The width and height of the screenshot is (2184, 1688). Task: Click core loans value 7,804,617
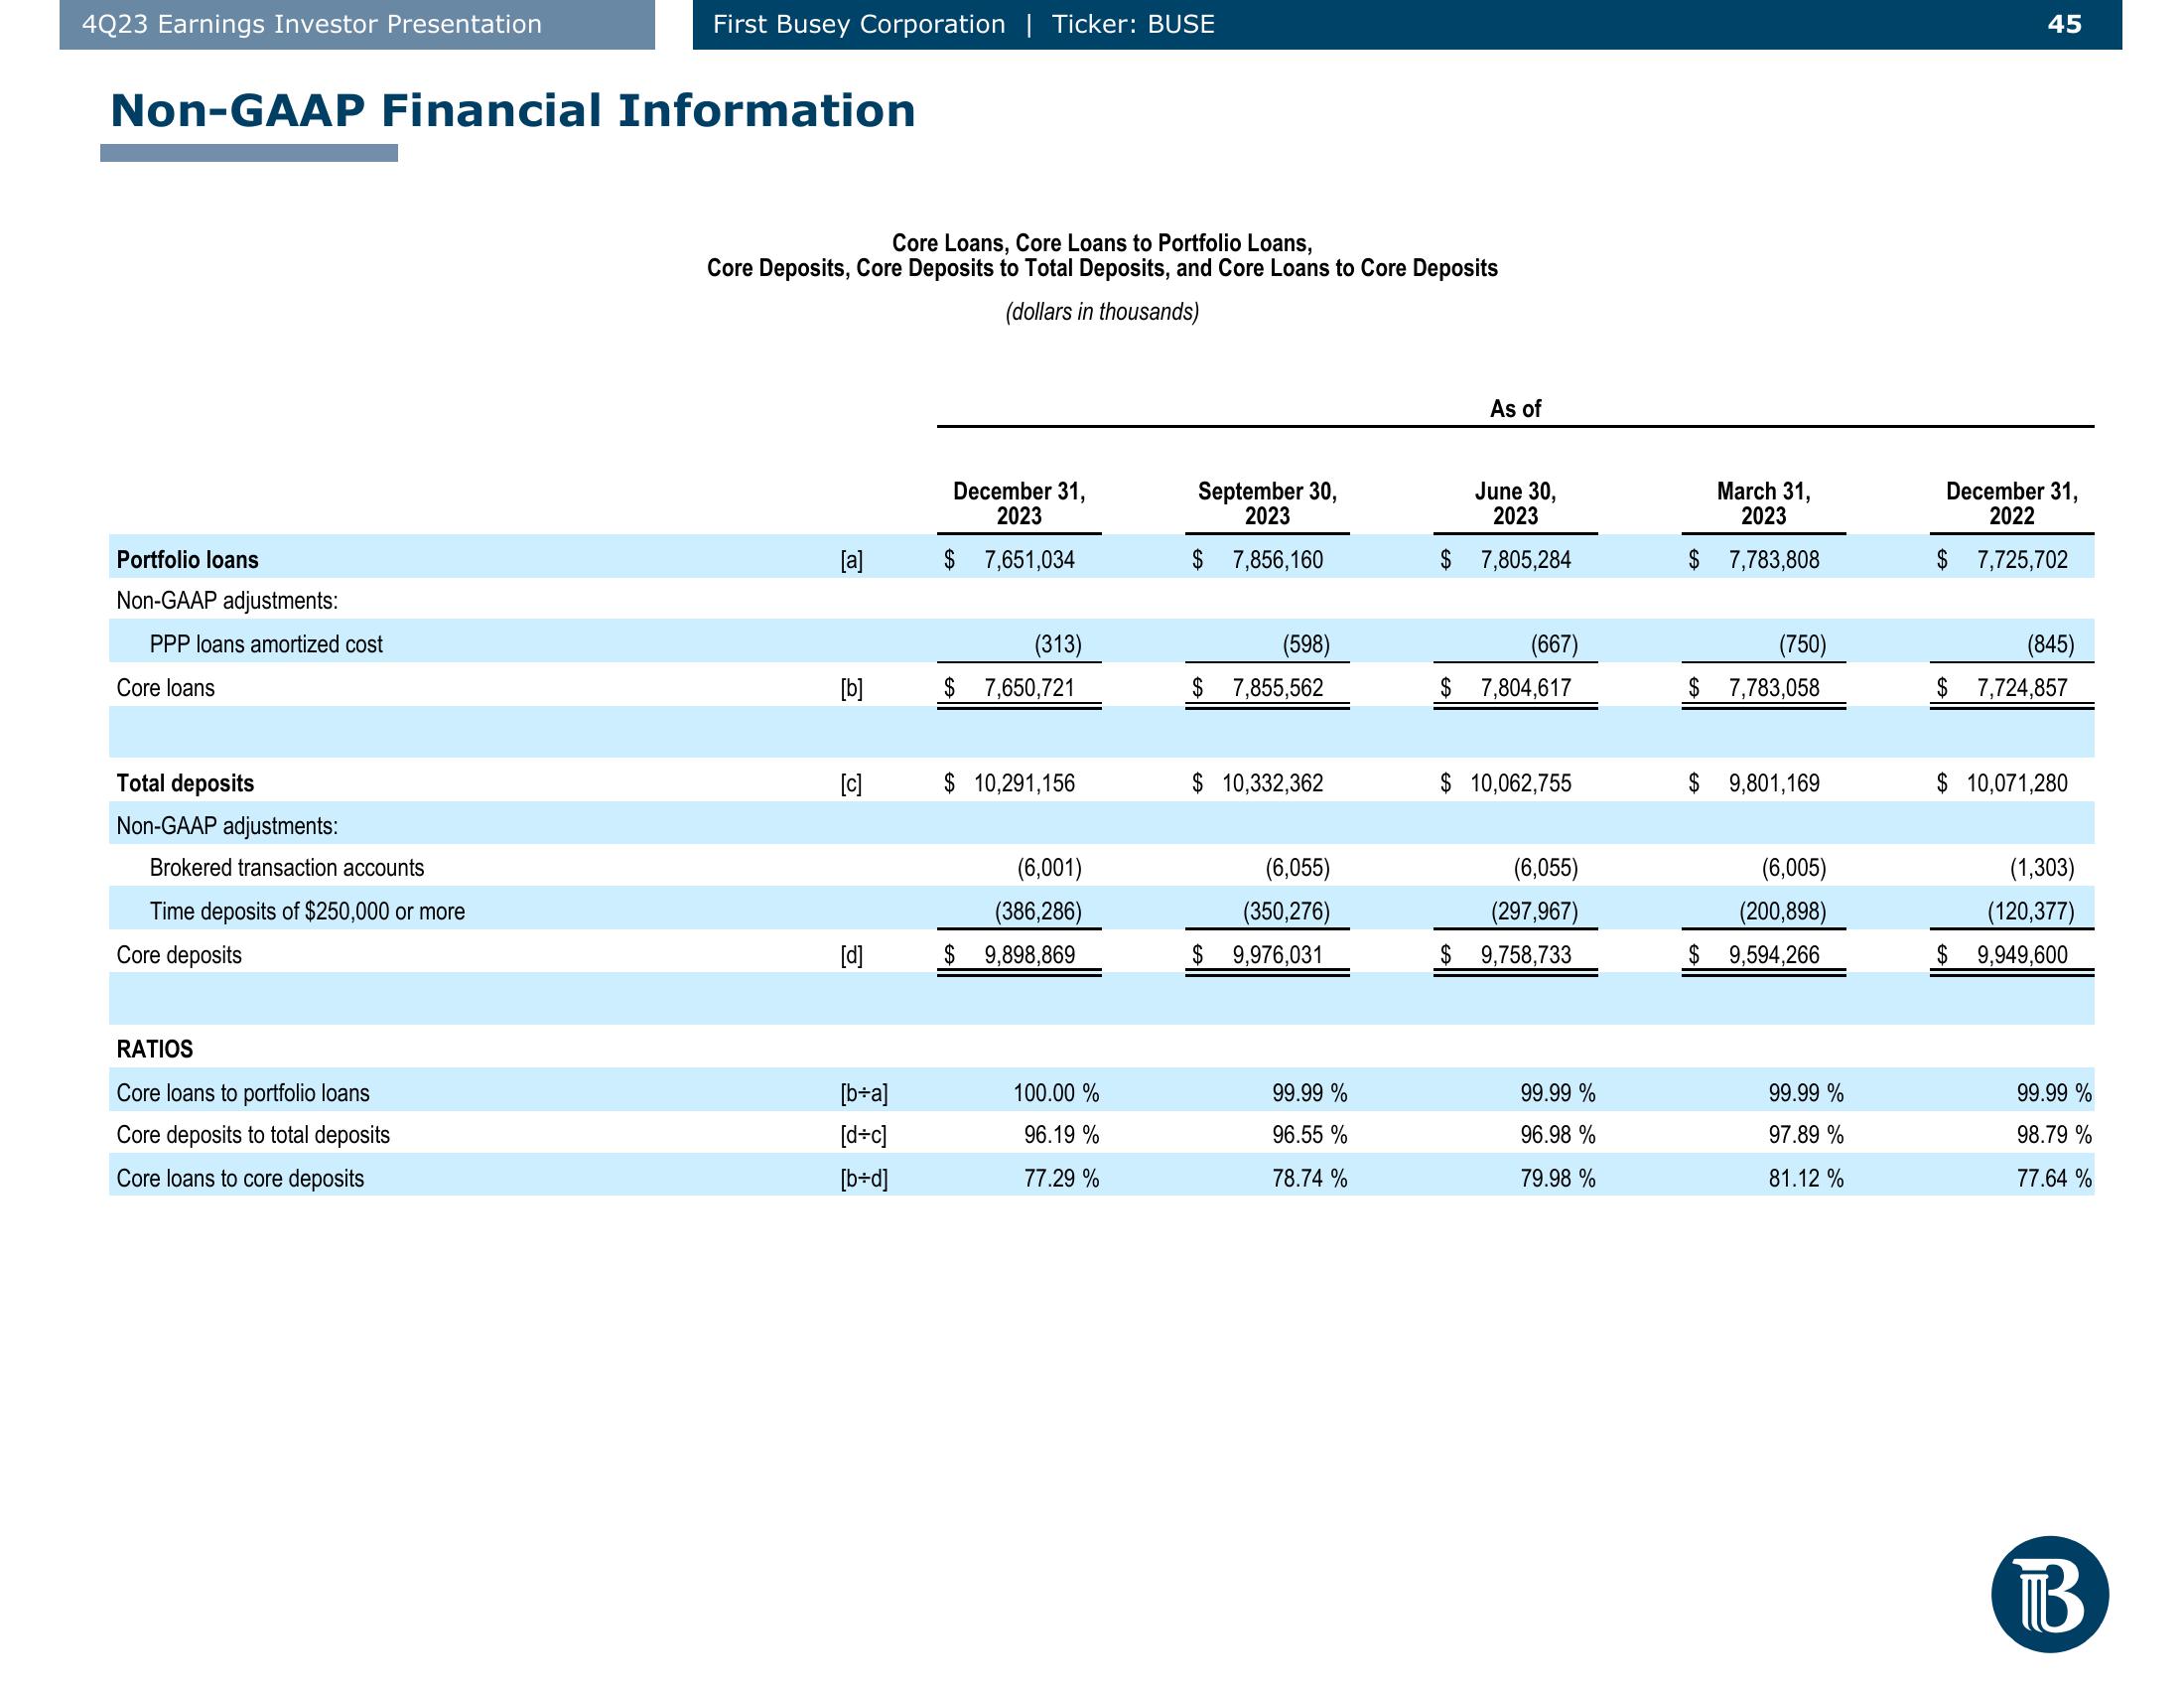(x=1525, y=688)
